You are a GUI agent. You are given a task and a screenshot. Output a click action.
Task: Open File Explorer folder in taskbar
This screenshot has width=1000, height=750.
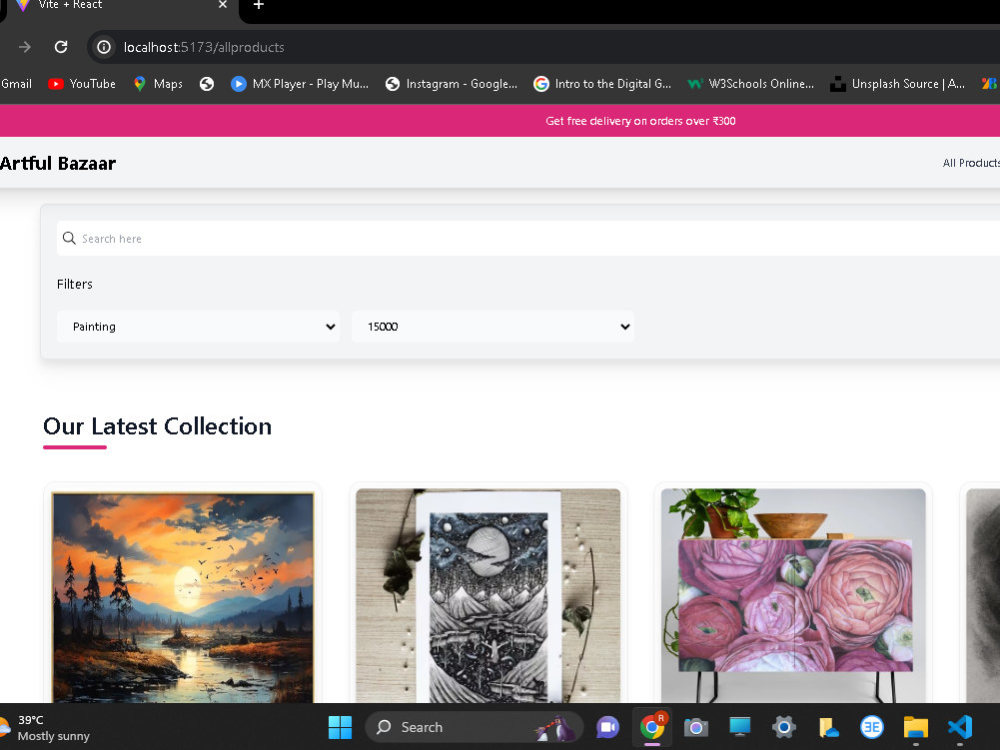pyautogui.click(x=915, y=727)
